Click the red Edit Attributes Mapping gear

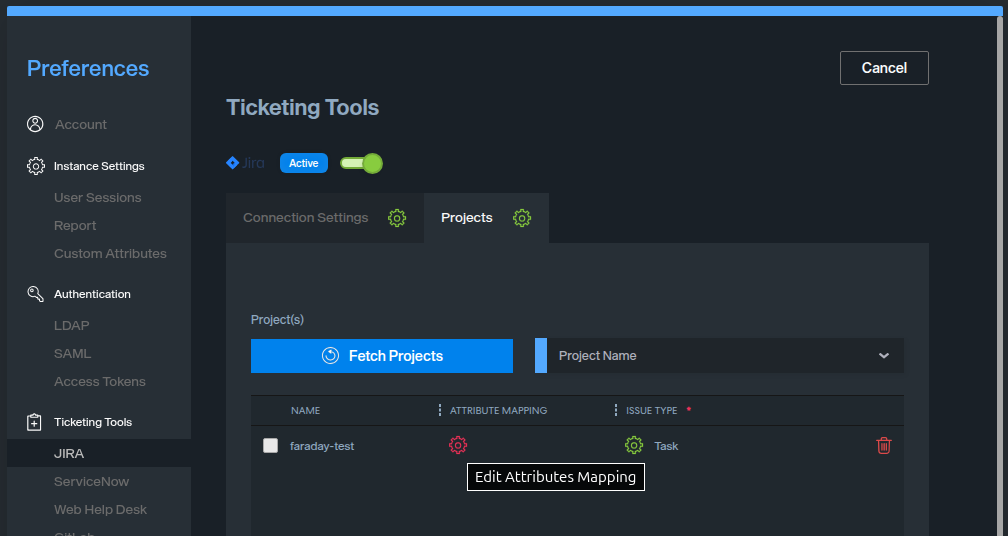point(458,445)
